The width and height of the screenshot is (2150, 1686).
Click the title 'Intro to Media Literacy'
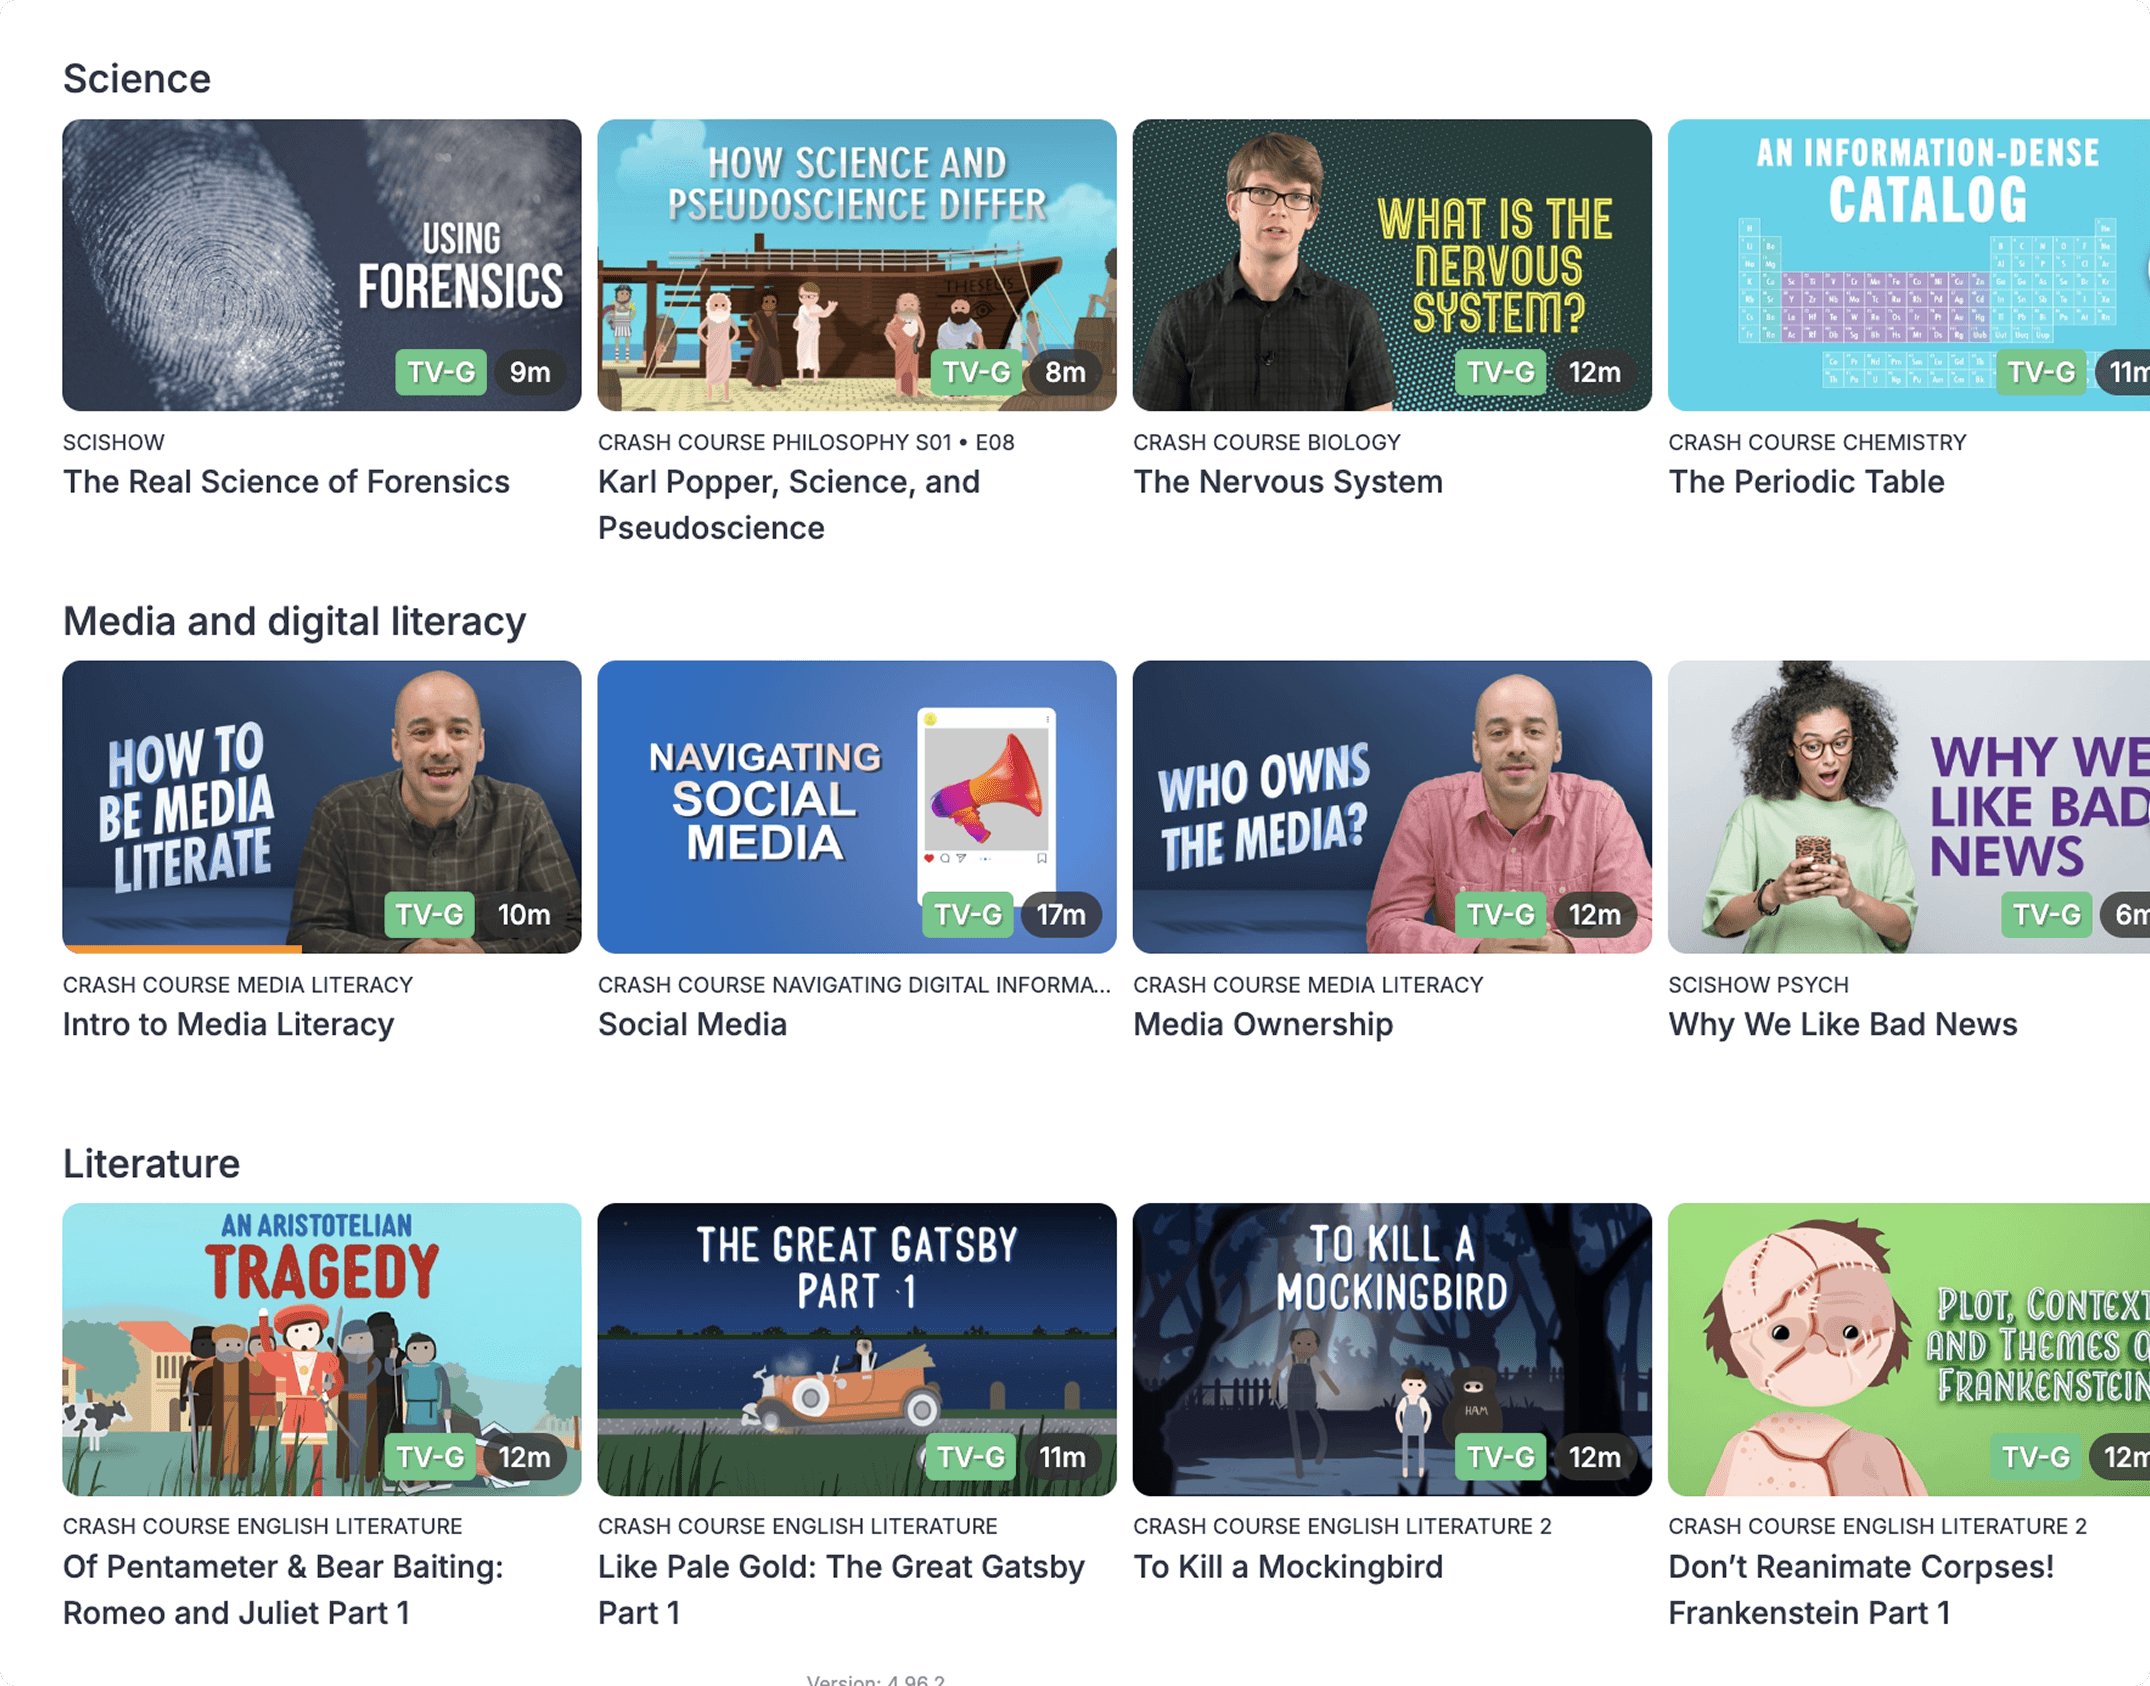[x=228, y=1024]
